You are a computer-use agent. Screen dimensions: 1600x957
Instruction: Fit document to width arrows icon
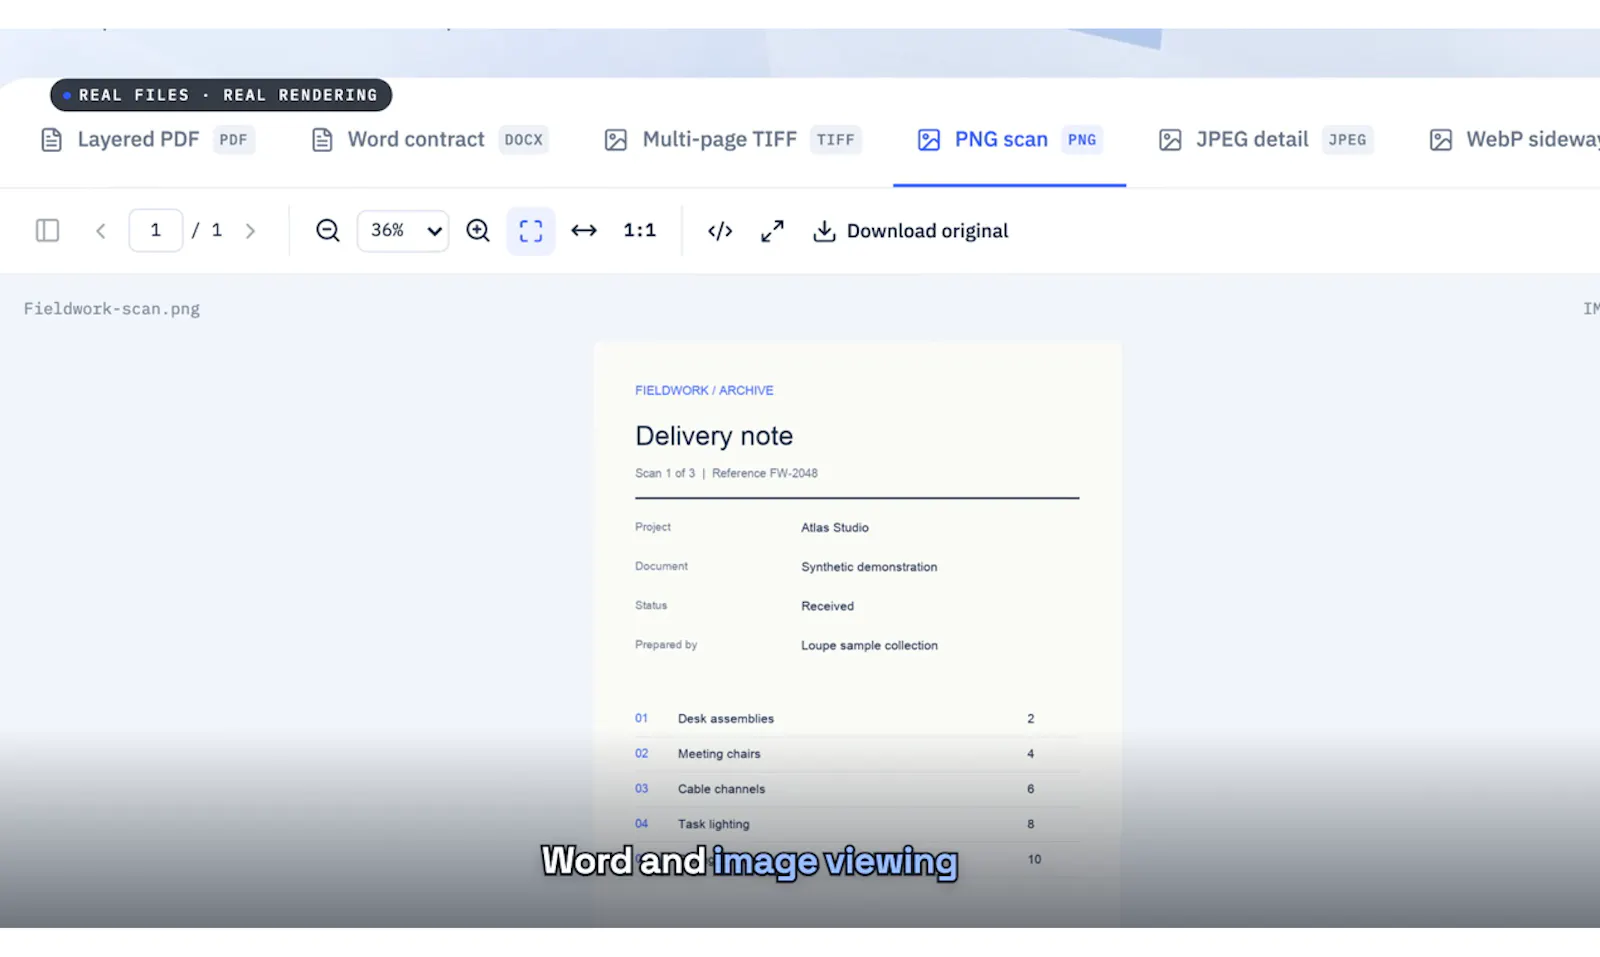(x=584, y=231)
